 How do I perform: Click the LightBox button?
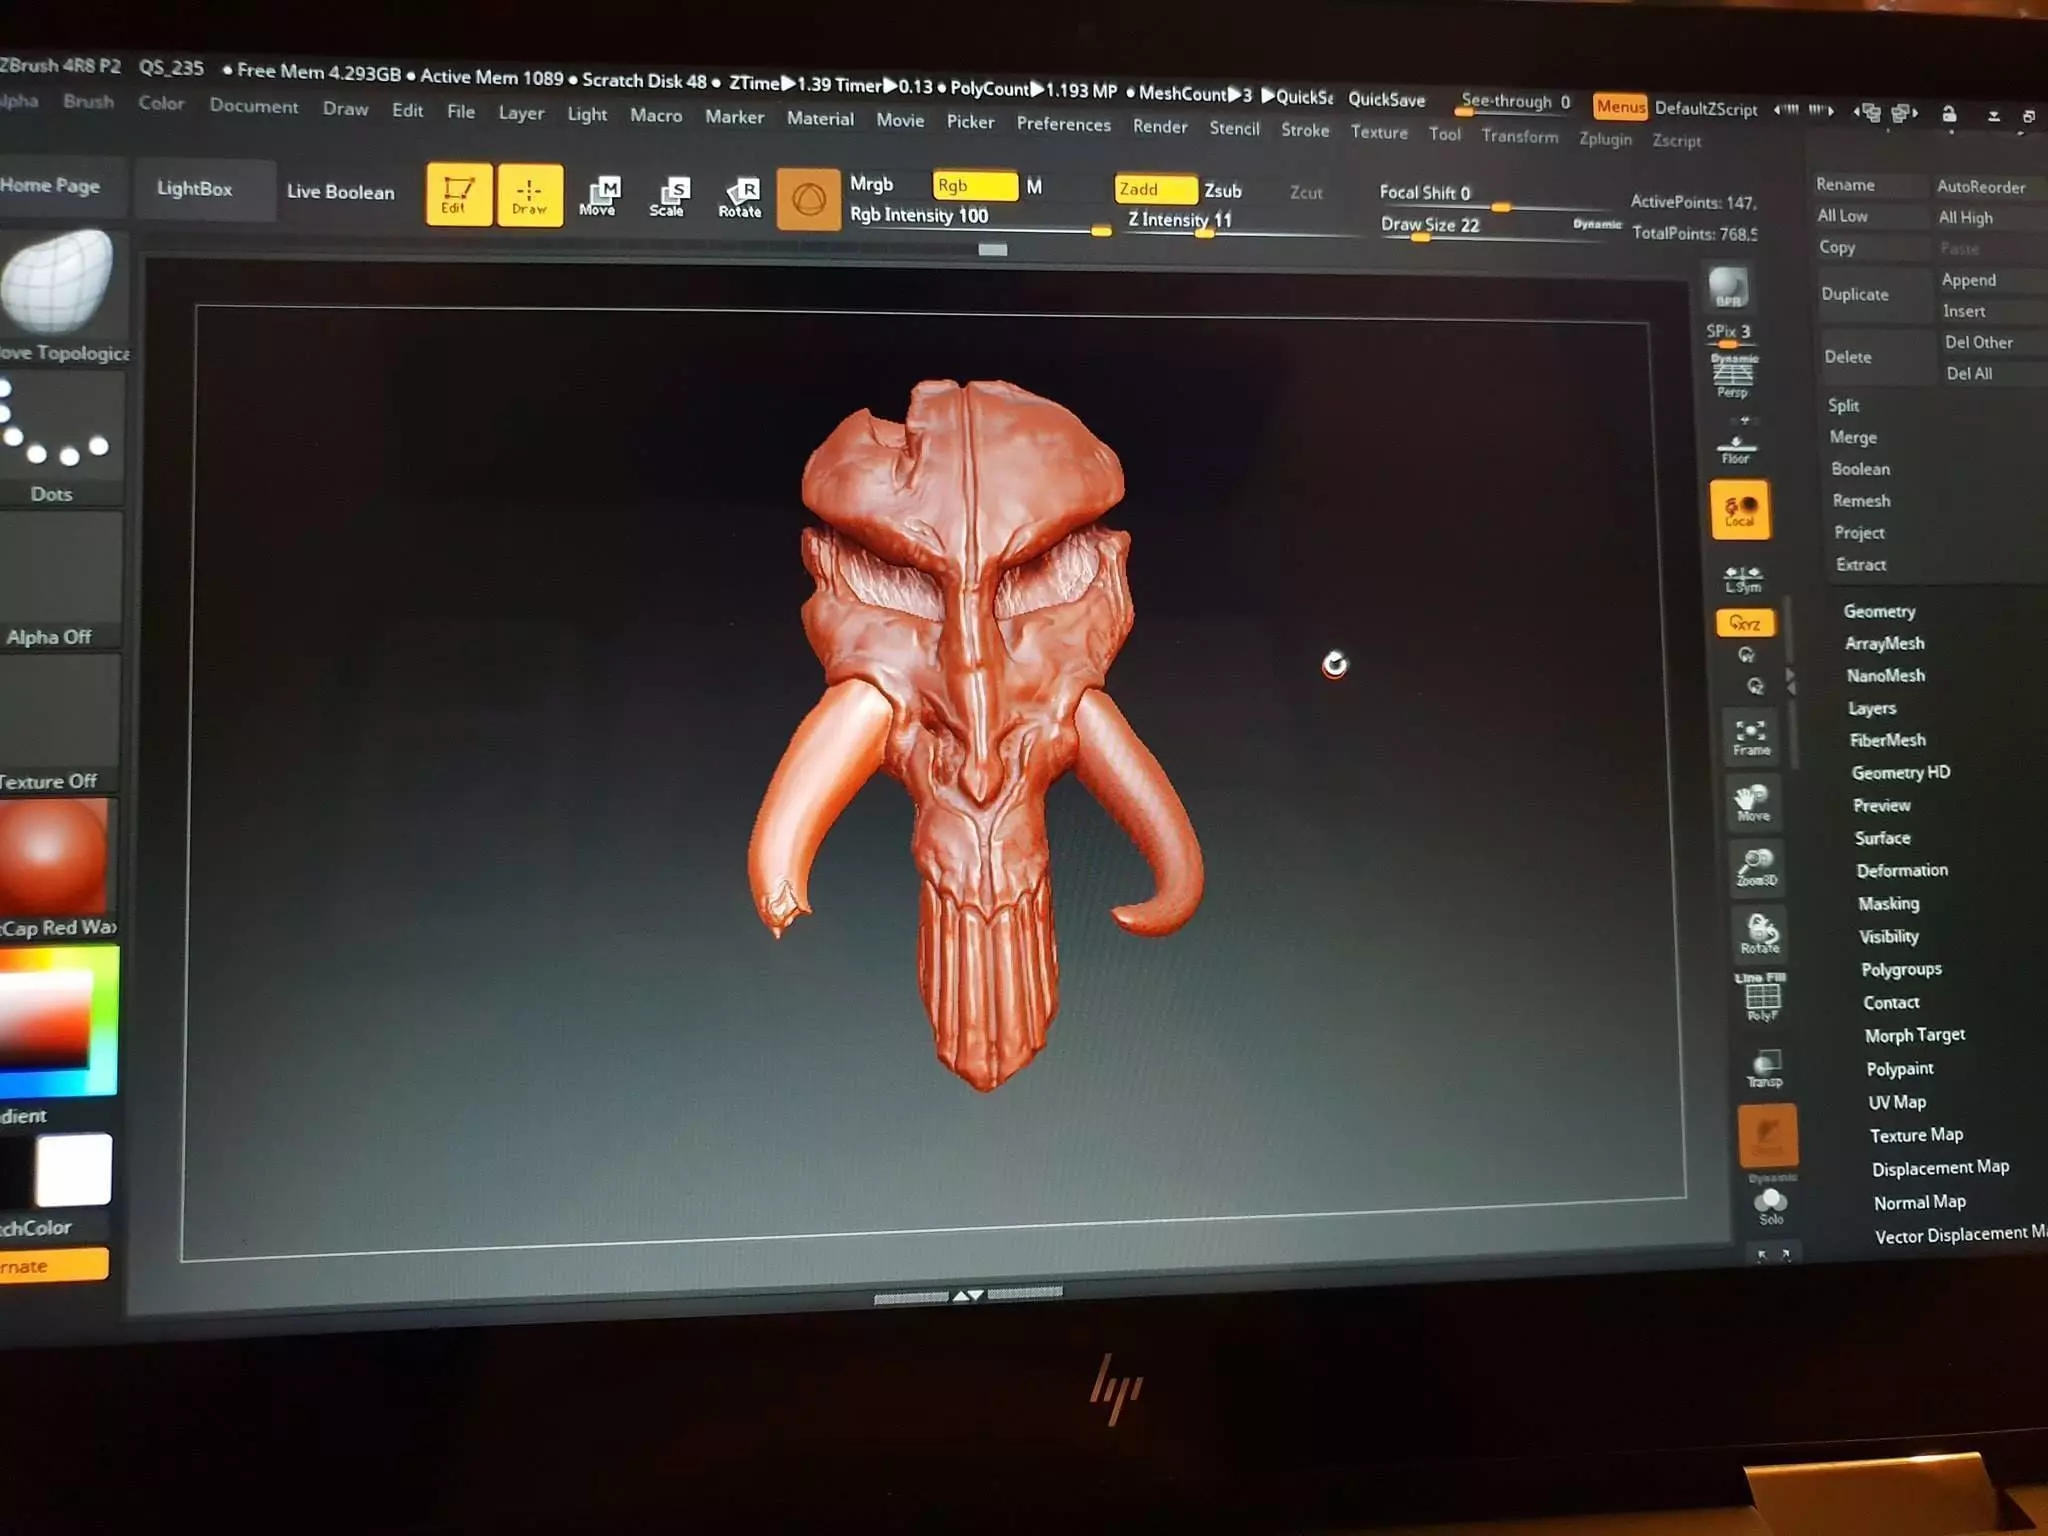203,188
